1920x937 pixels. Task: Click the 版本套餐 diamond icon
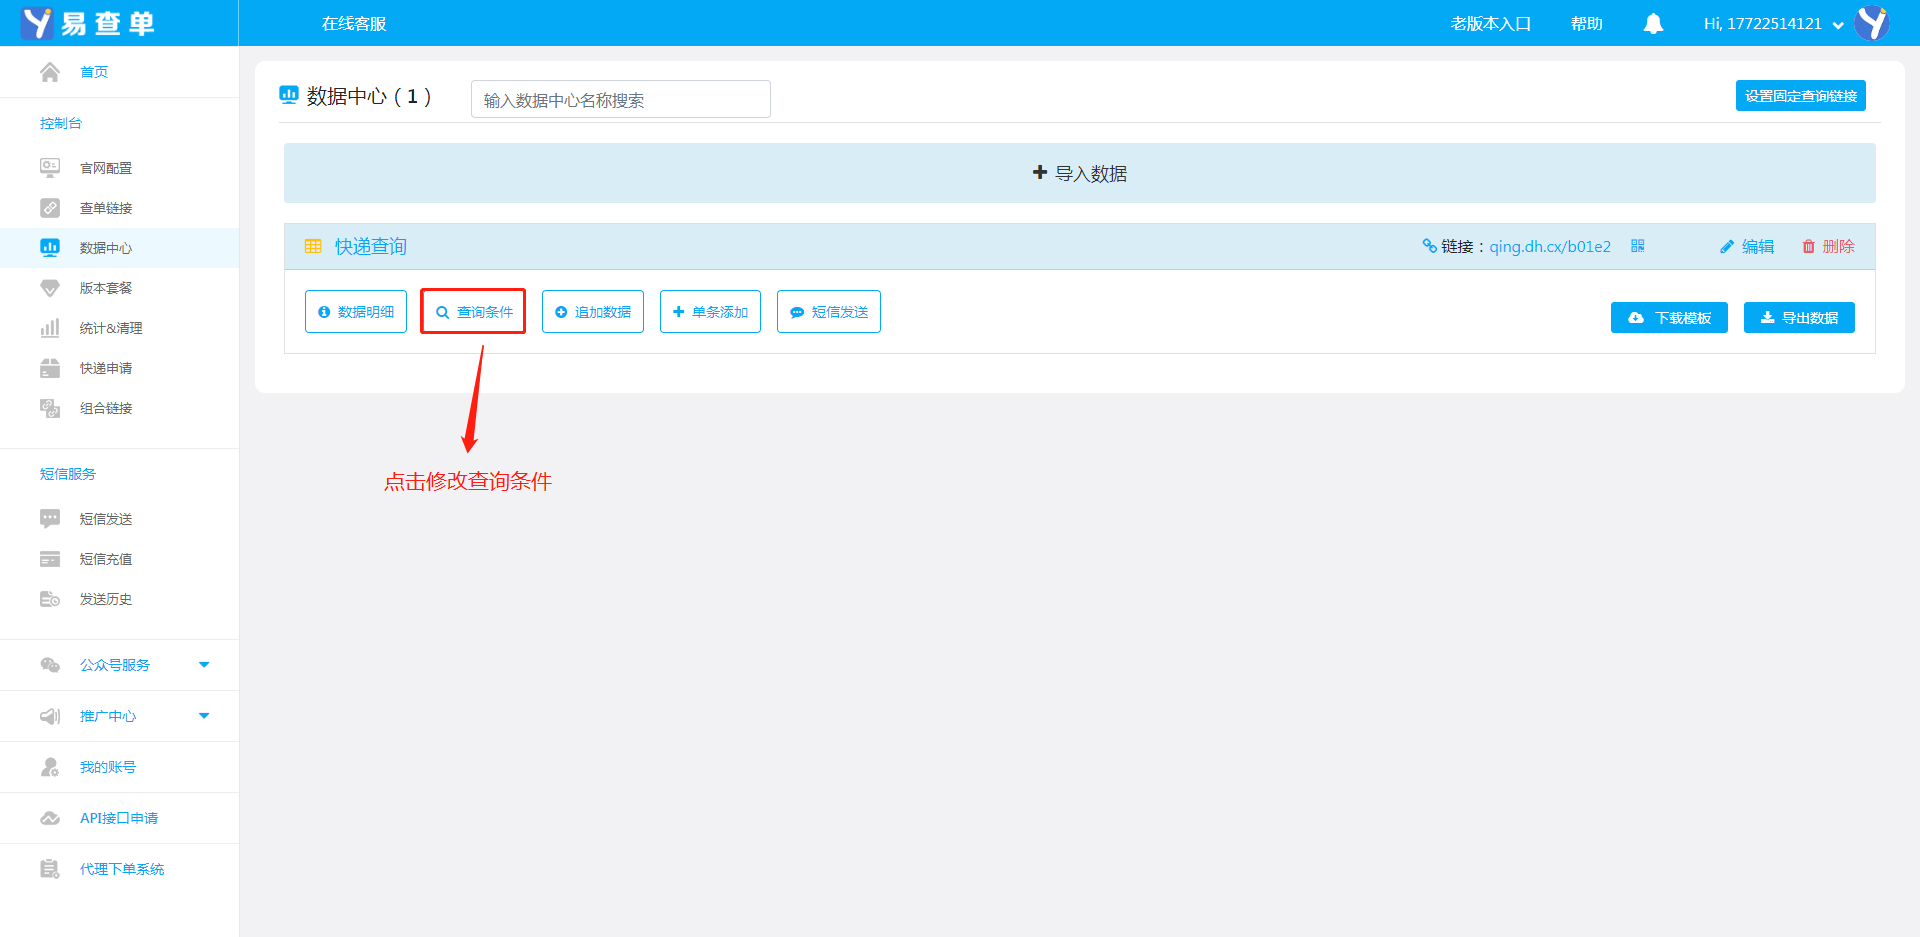pyautogui.click(x=50, y=288)
